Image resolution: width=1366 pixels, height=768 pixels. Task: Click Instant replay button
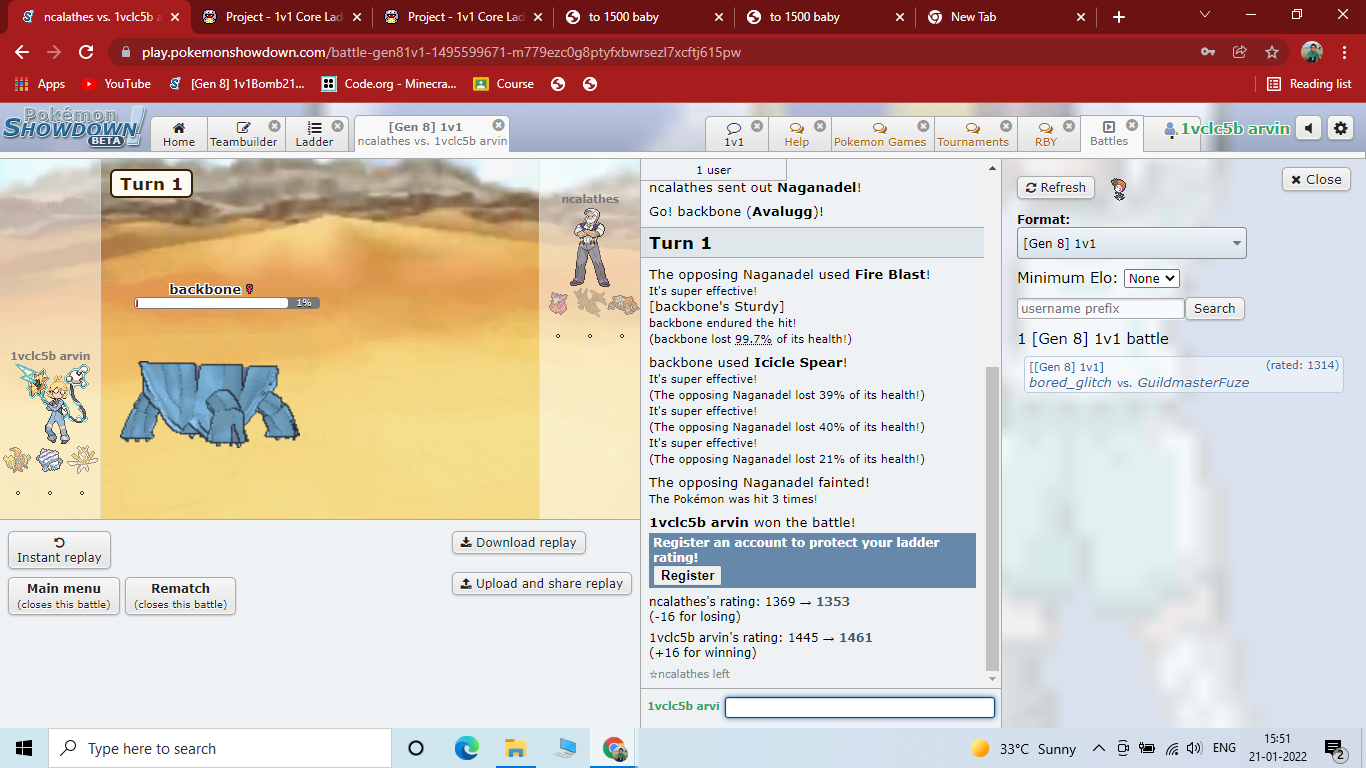coord(59,550)
